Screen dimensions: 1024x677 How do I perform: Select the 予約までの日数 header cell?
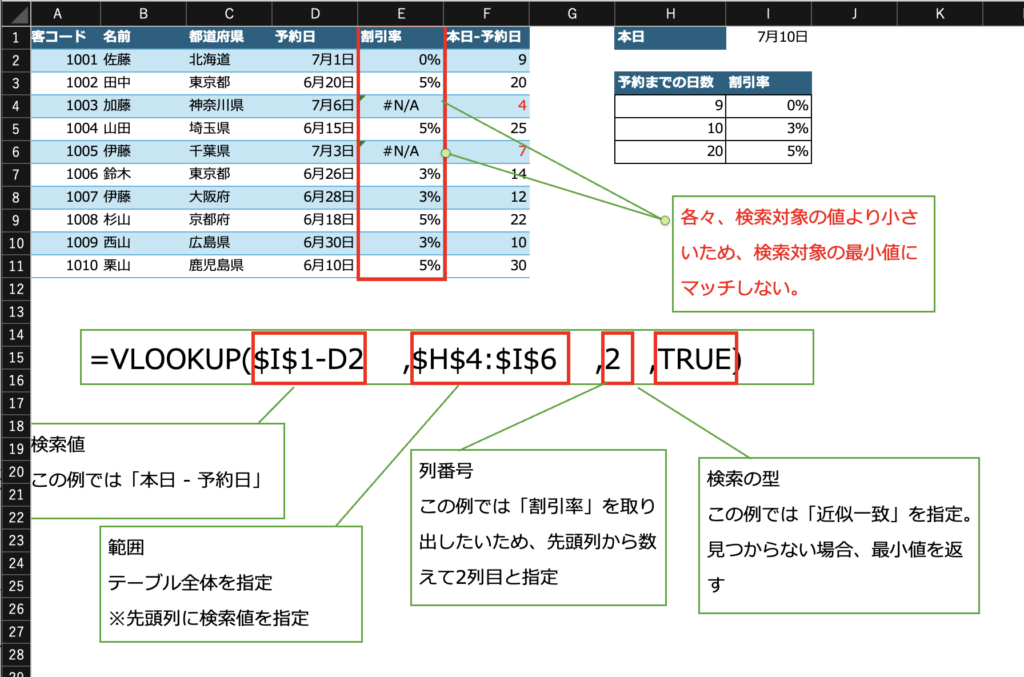pyautogui.click(x=670, y=83)
